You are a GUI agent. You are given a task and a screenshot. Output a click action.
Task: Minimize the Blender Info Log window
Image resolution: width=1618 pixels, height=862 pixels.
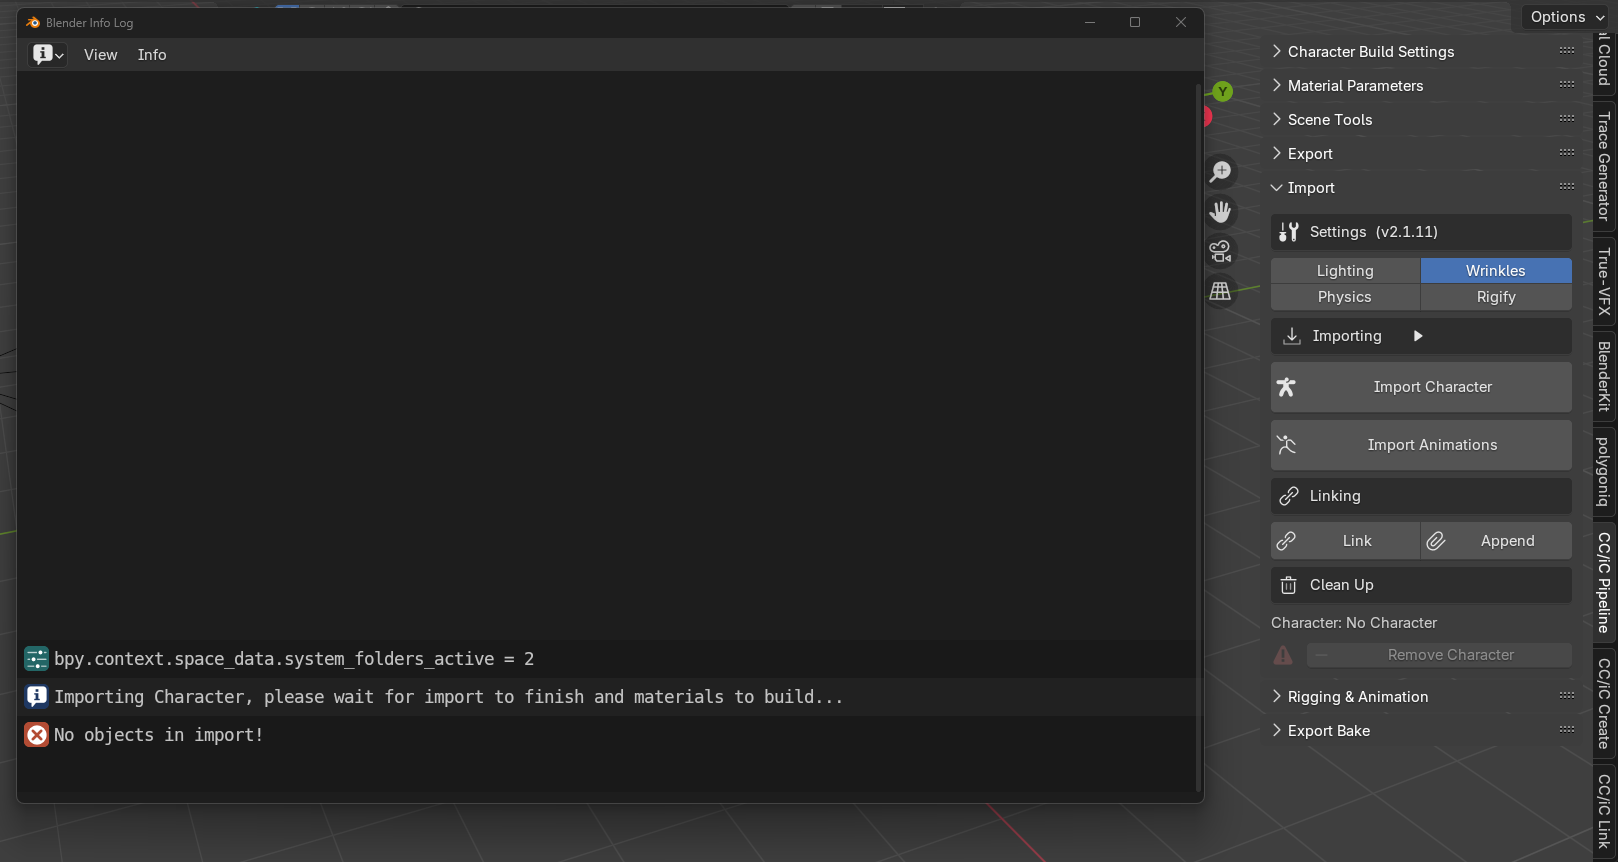pyautogui.click(x=1090, y=22)
